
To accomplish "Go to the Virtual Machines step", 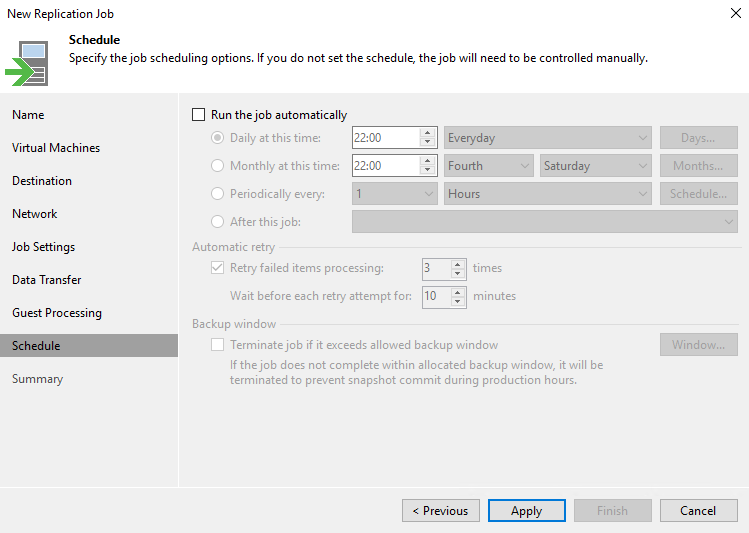I will 56,148.
